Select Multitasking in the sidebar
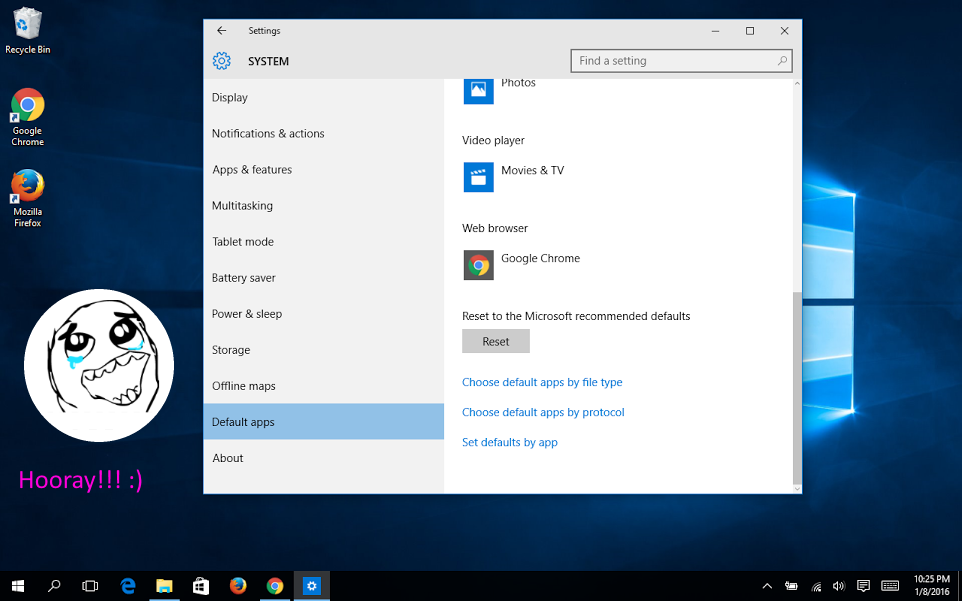This screenshot has height=601, width=962. pyautogui.click(x=323, y=206)
